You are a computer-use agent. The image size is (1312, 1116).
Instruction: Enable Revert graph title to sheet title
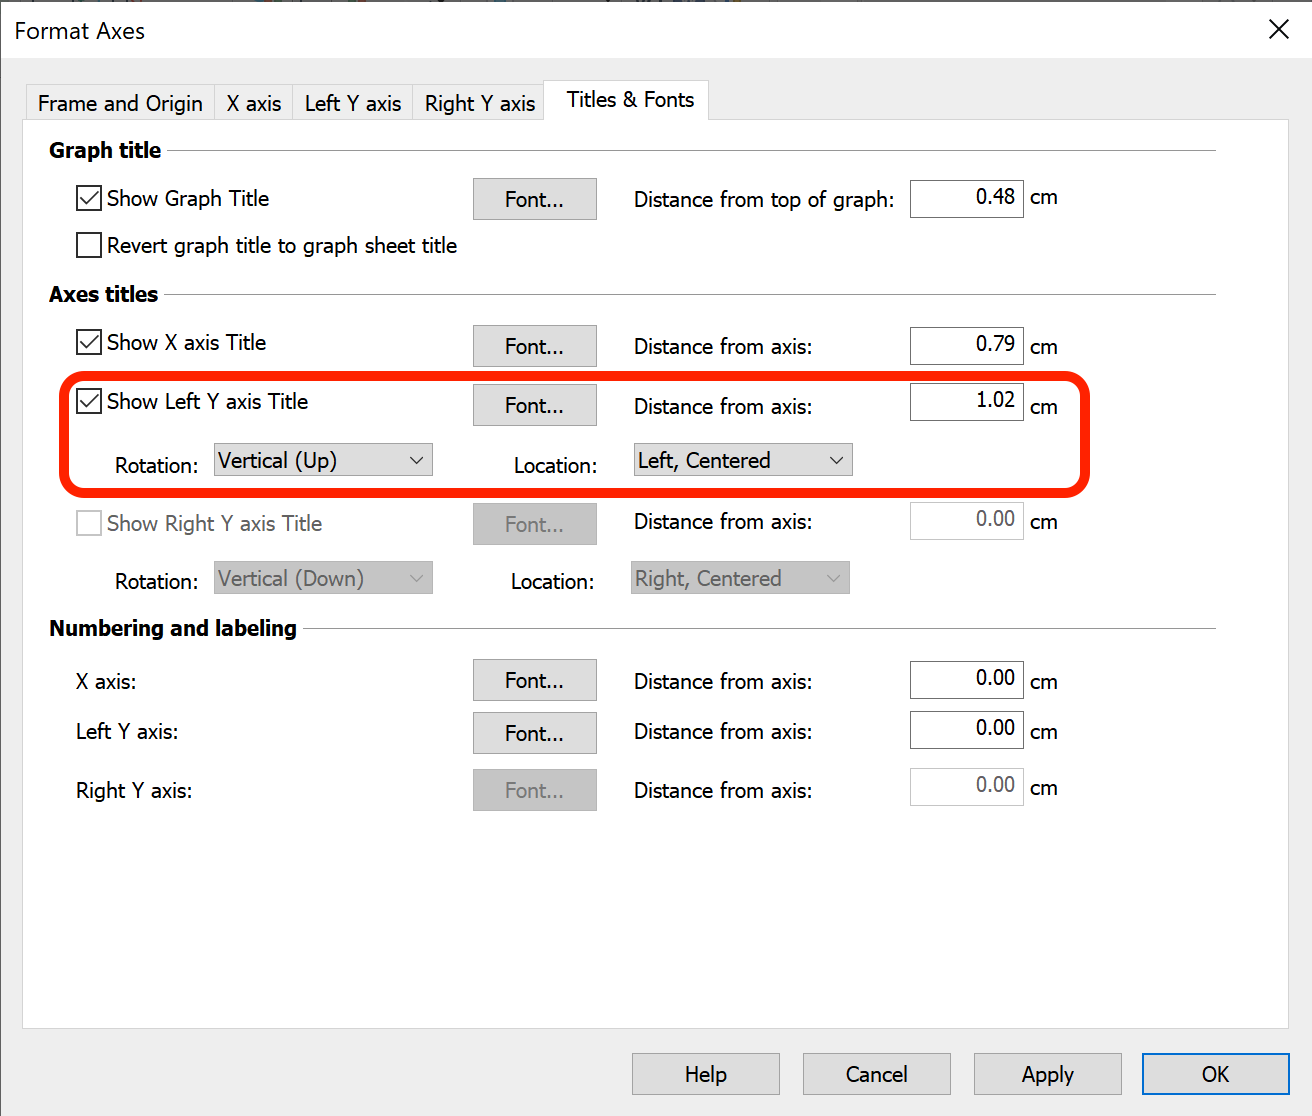coord(89,245)
